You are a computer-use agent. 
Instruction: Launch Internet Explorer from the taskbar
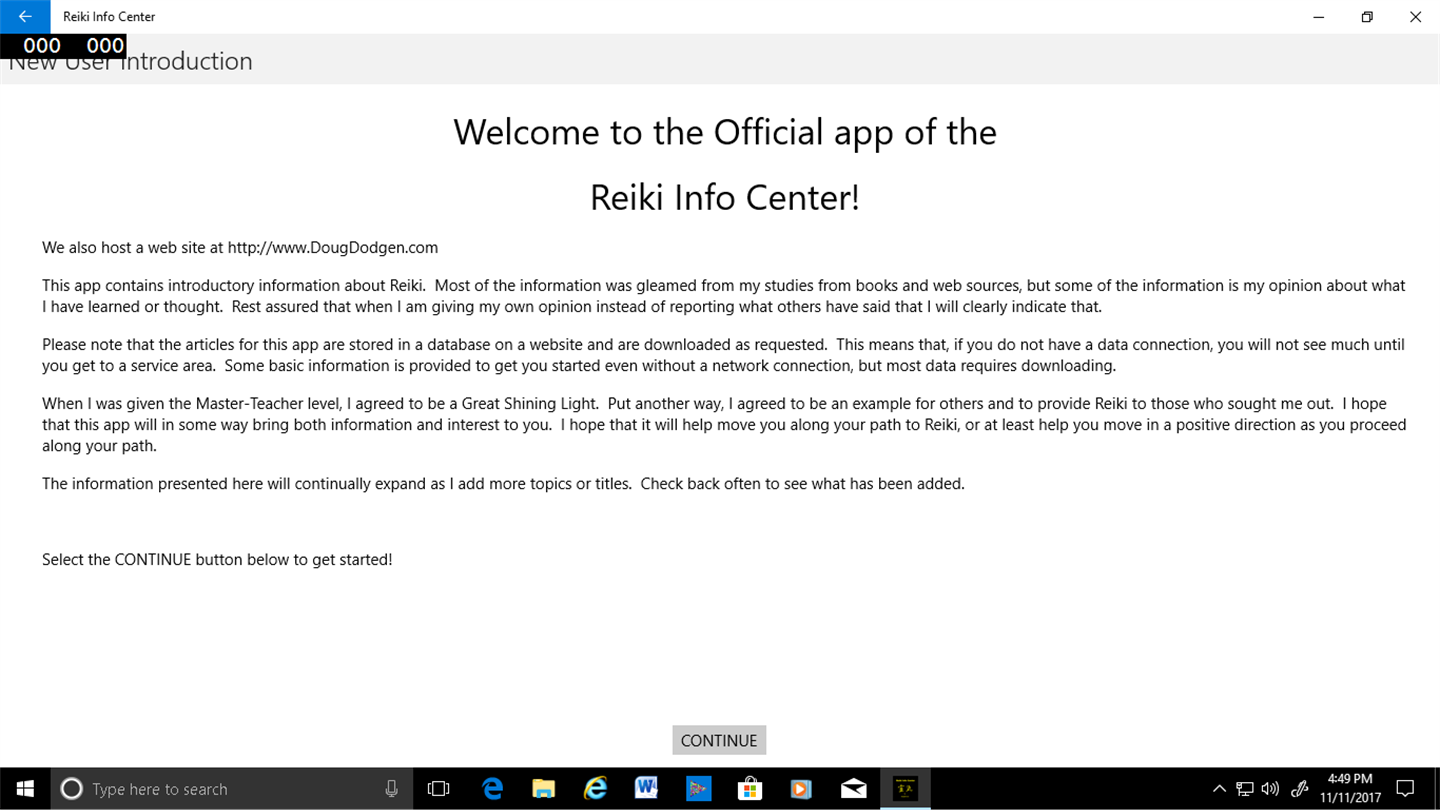coord(595,789)
